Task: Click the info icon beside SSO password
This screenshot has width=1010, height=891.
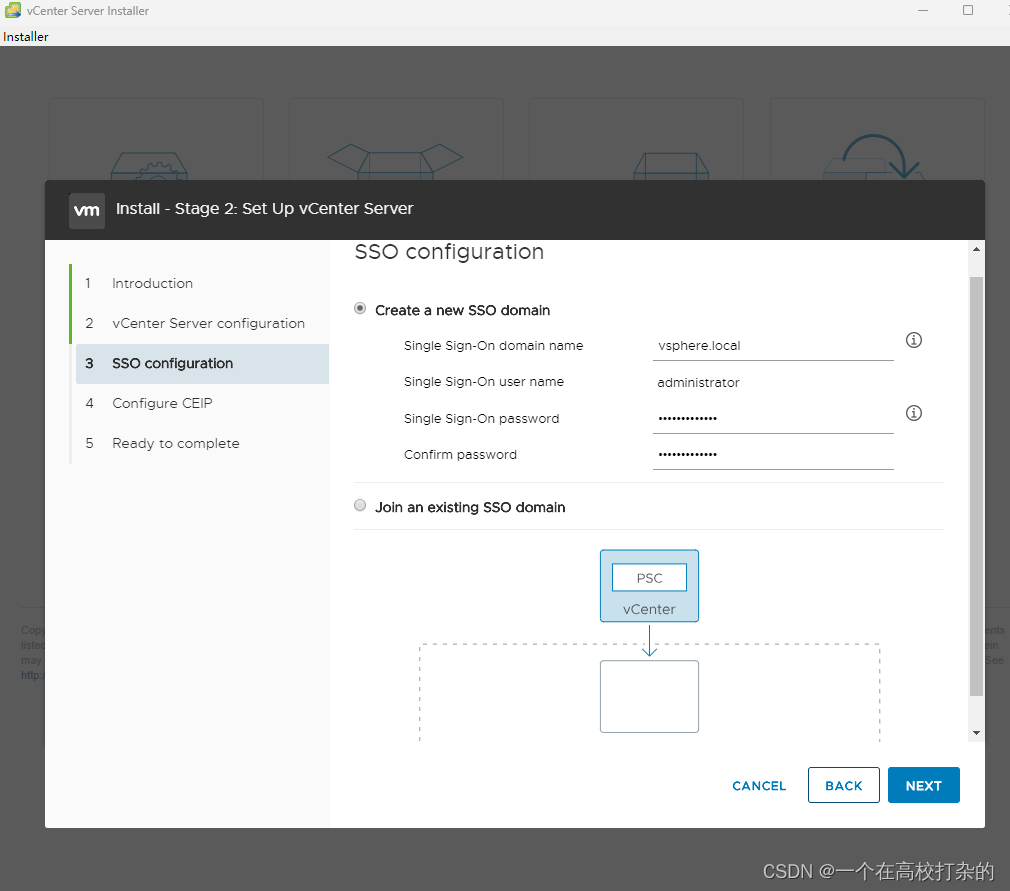Action: tap(913, 413)
